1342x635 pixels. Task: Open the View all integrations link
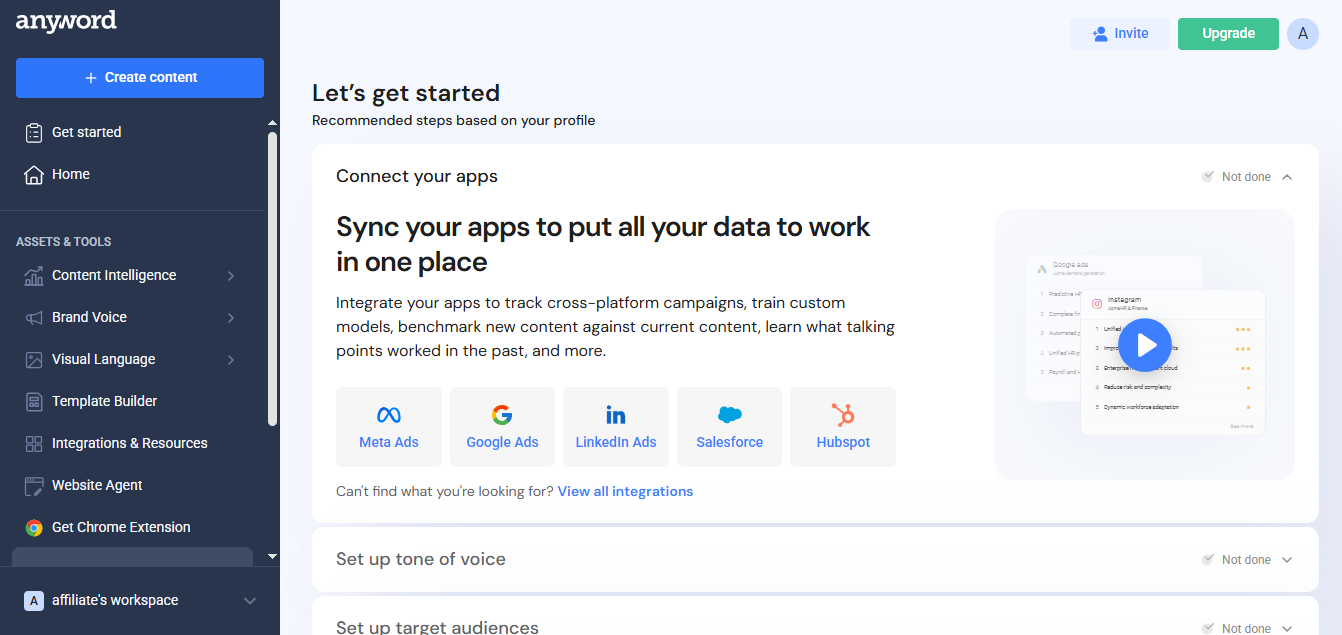pos(625,491)
